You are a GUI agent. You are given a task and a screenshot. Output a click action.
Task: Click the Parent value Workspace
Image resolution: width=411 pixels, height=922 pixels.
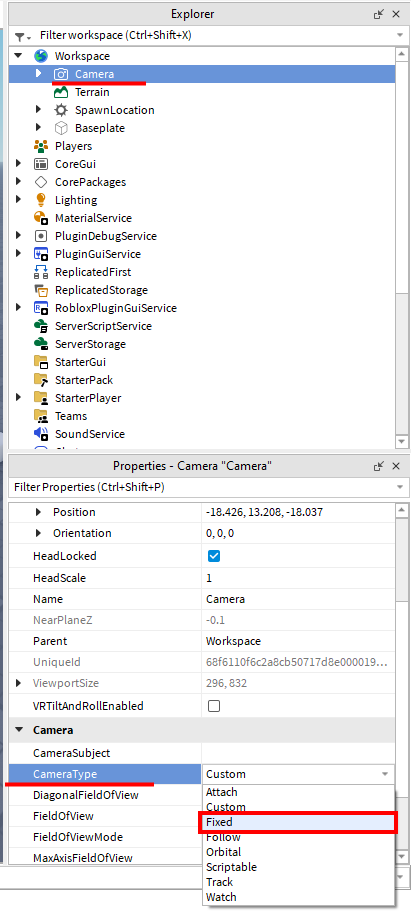click(298, 641)
